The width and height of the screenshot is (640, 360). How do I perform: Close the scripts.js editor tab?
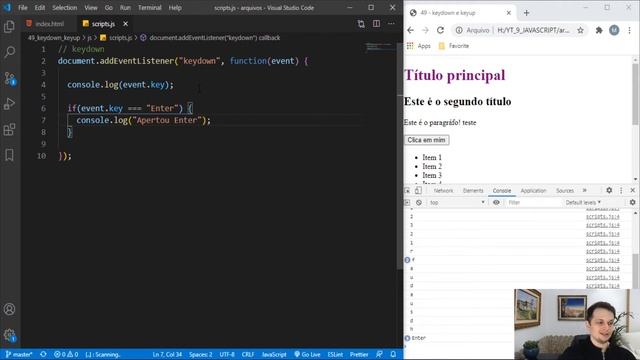pyautogui.click(x=125, y=24)
